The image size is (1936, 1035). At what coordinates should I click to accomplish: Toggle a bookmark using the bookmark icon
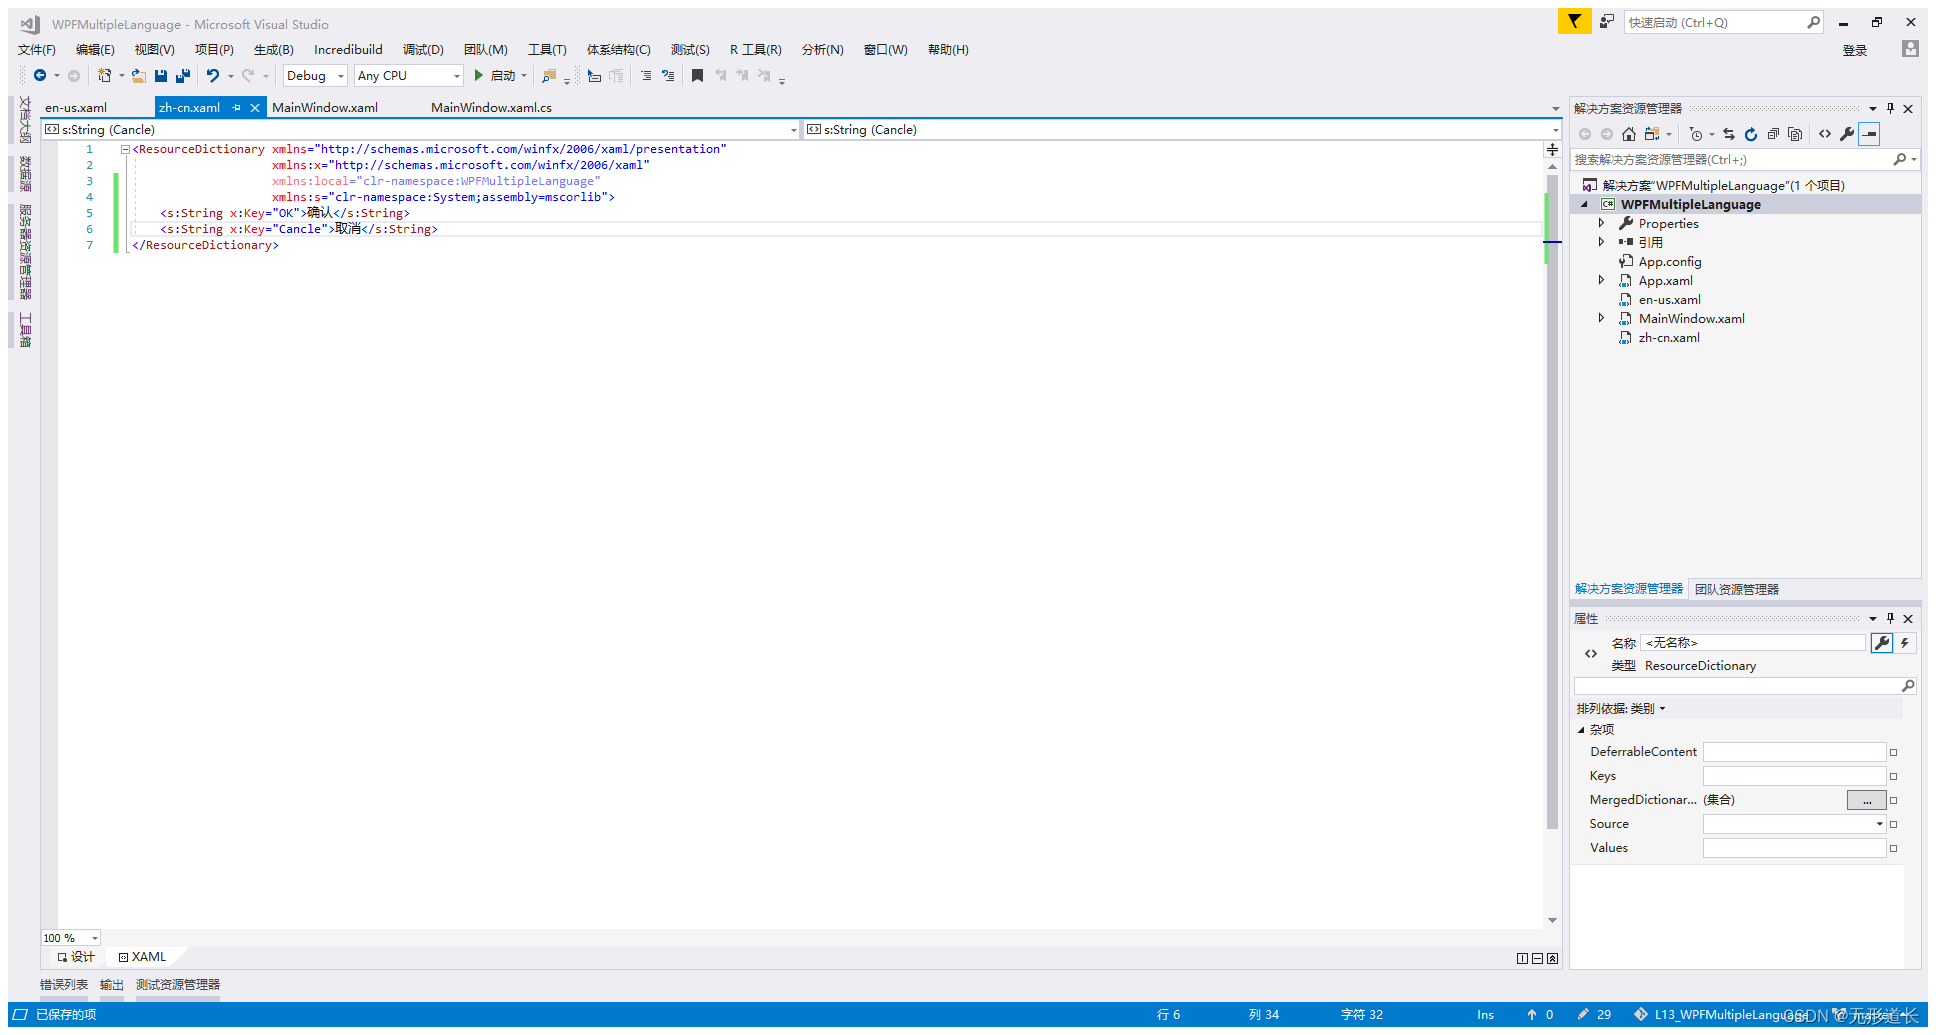[698, 76]
